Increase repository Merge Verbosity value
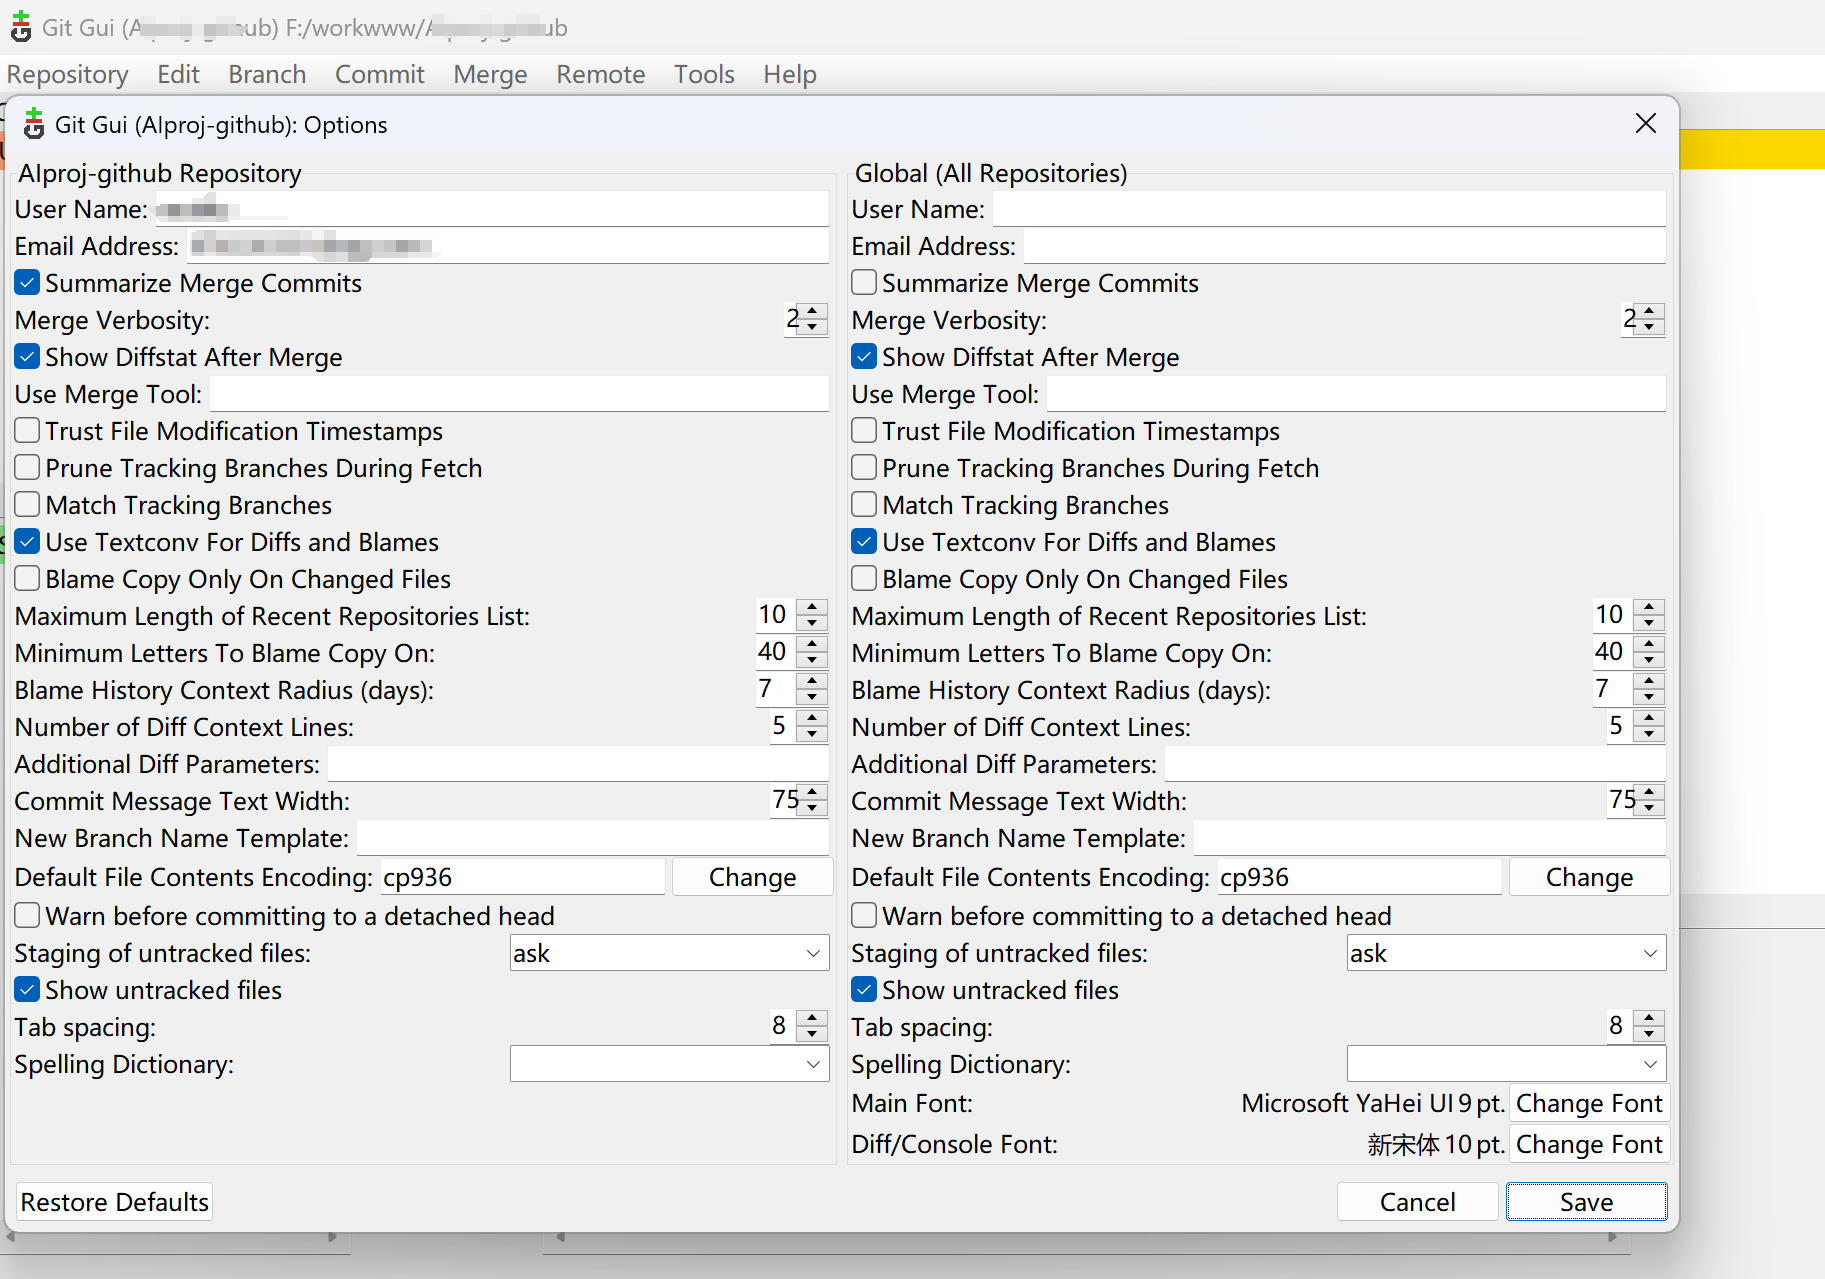 click(x=813, y=311)
